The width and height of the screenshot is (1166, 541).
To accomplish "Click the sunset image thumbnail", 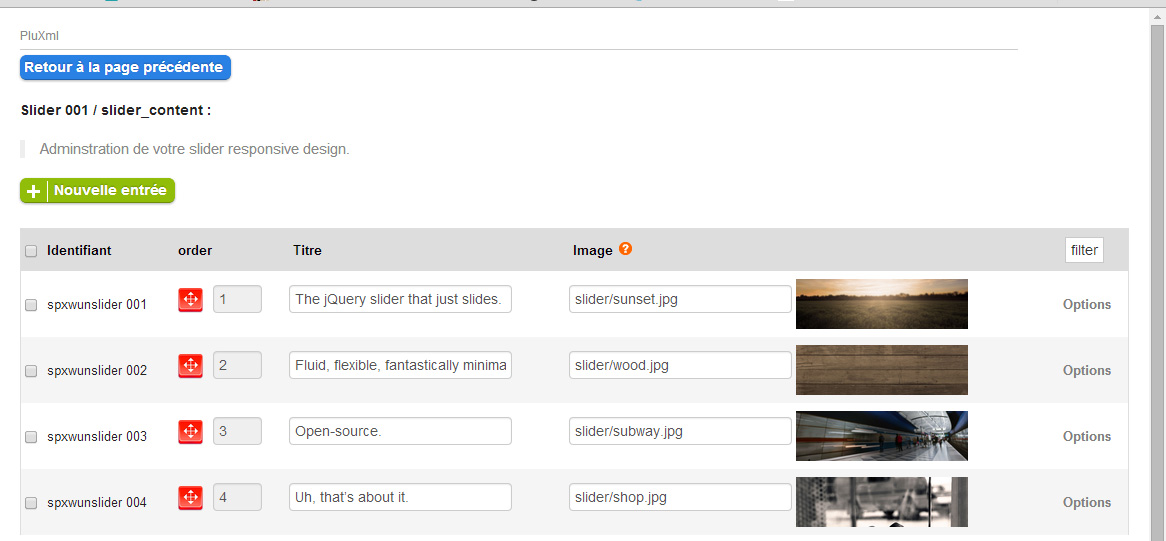I will pos(881,304).
